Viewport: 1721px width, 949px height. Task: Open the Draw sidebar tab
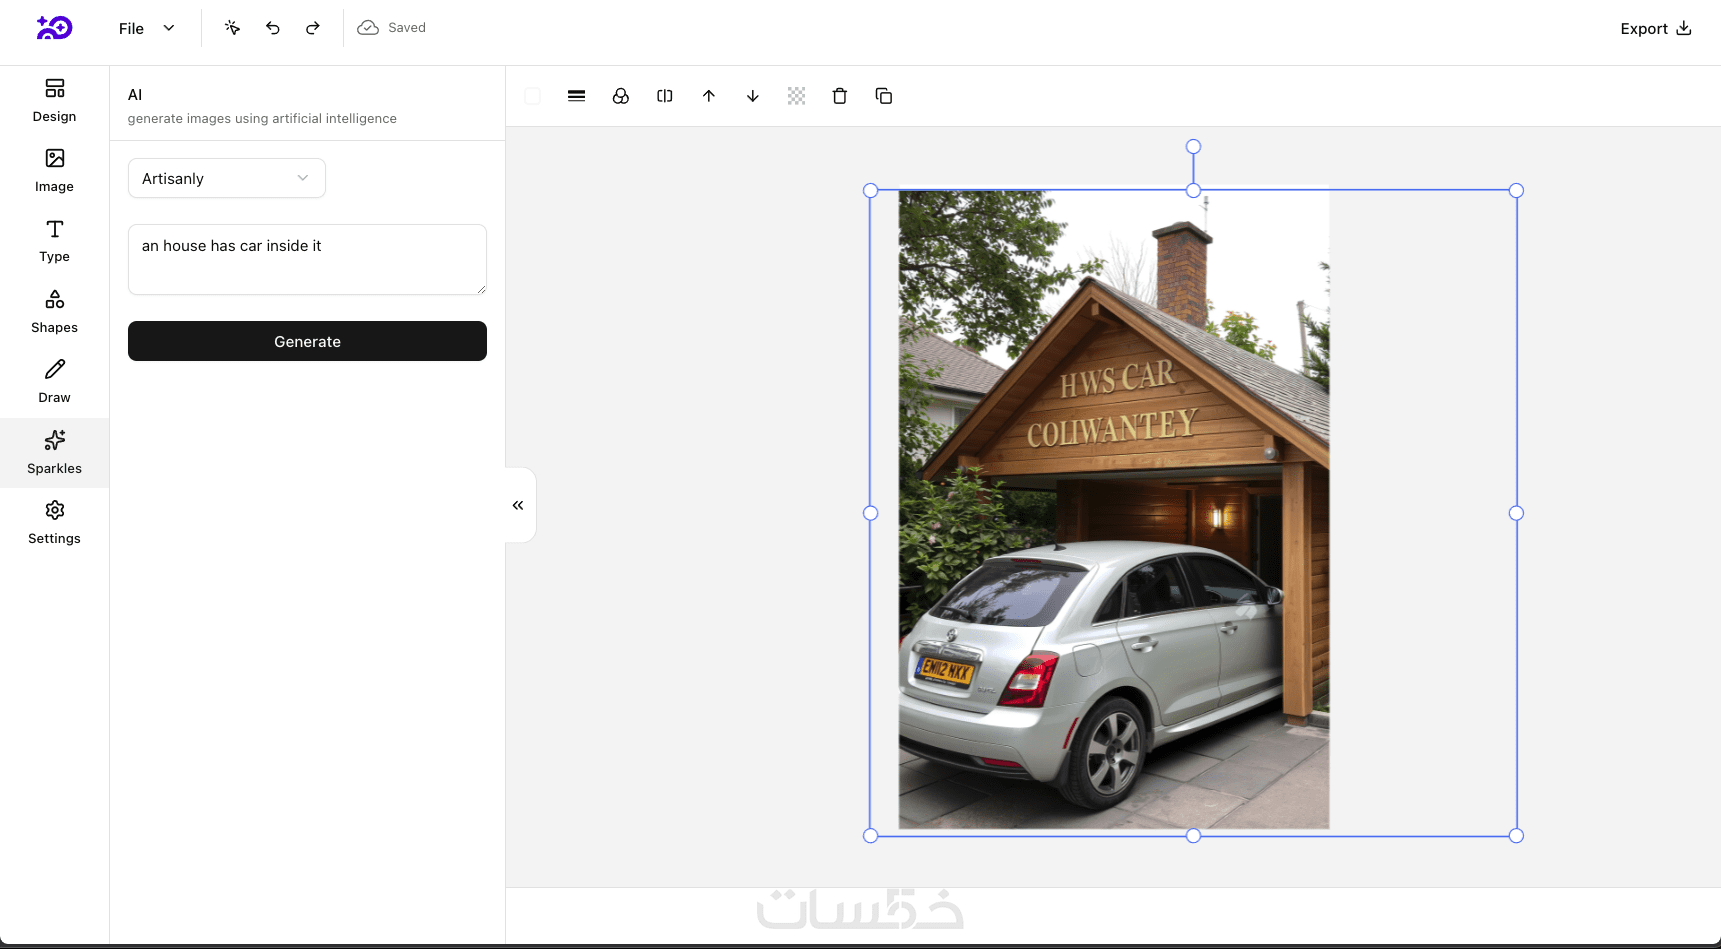point(54,382)
